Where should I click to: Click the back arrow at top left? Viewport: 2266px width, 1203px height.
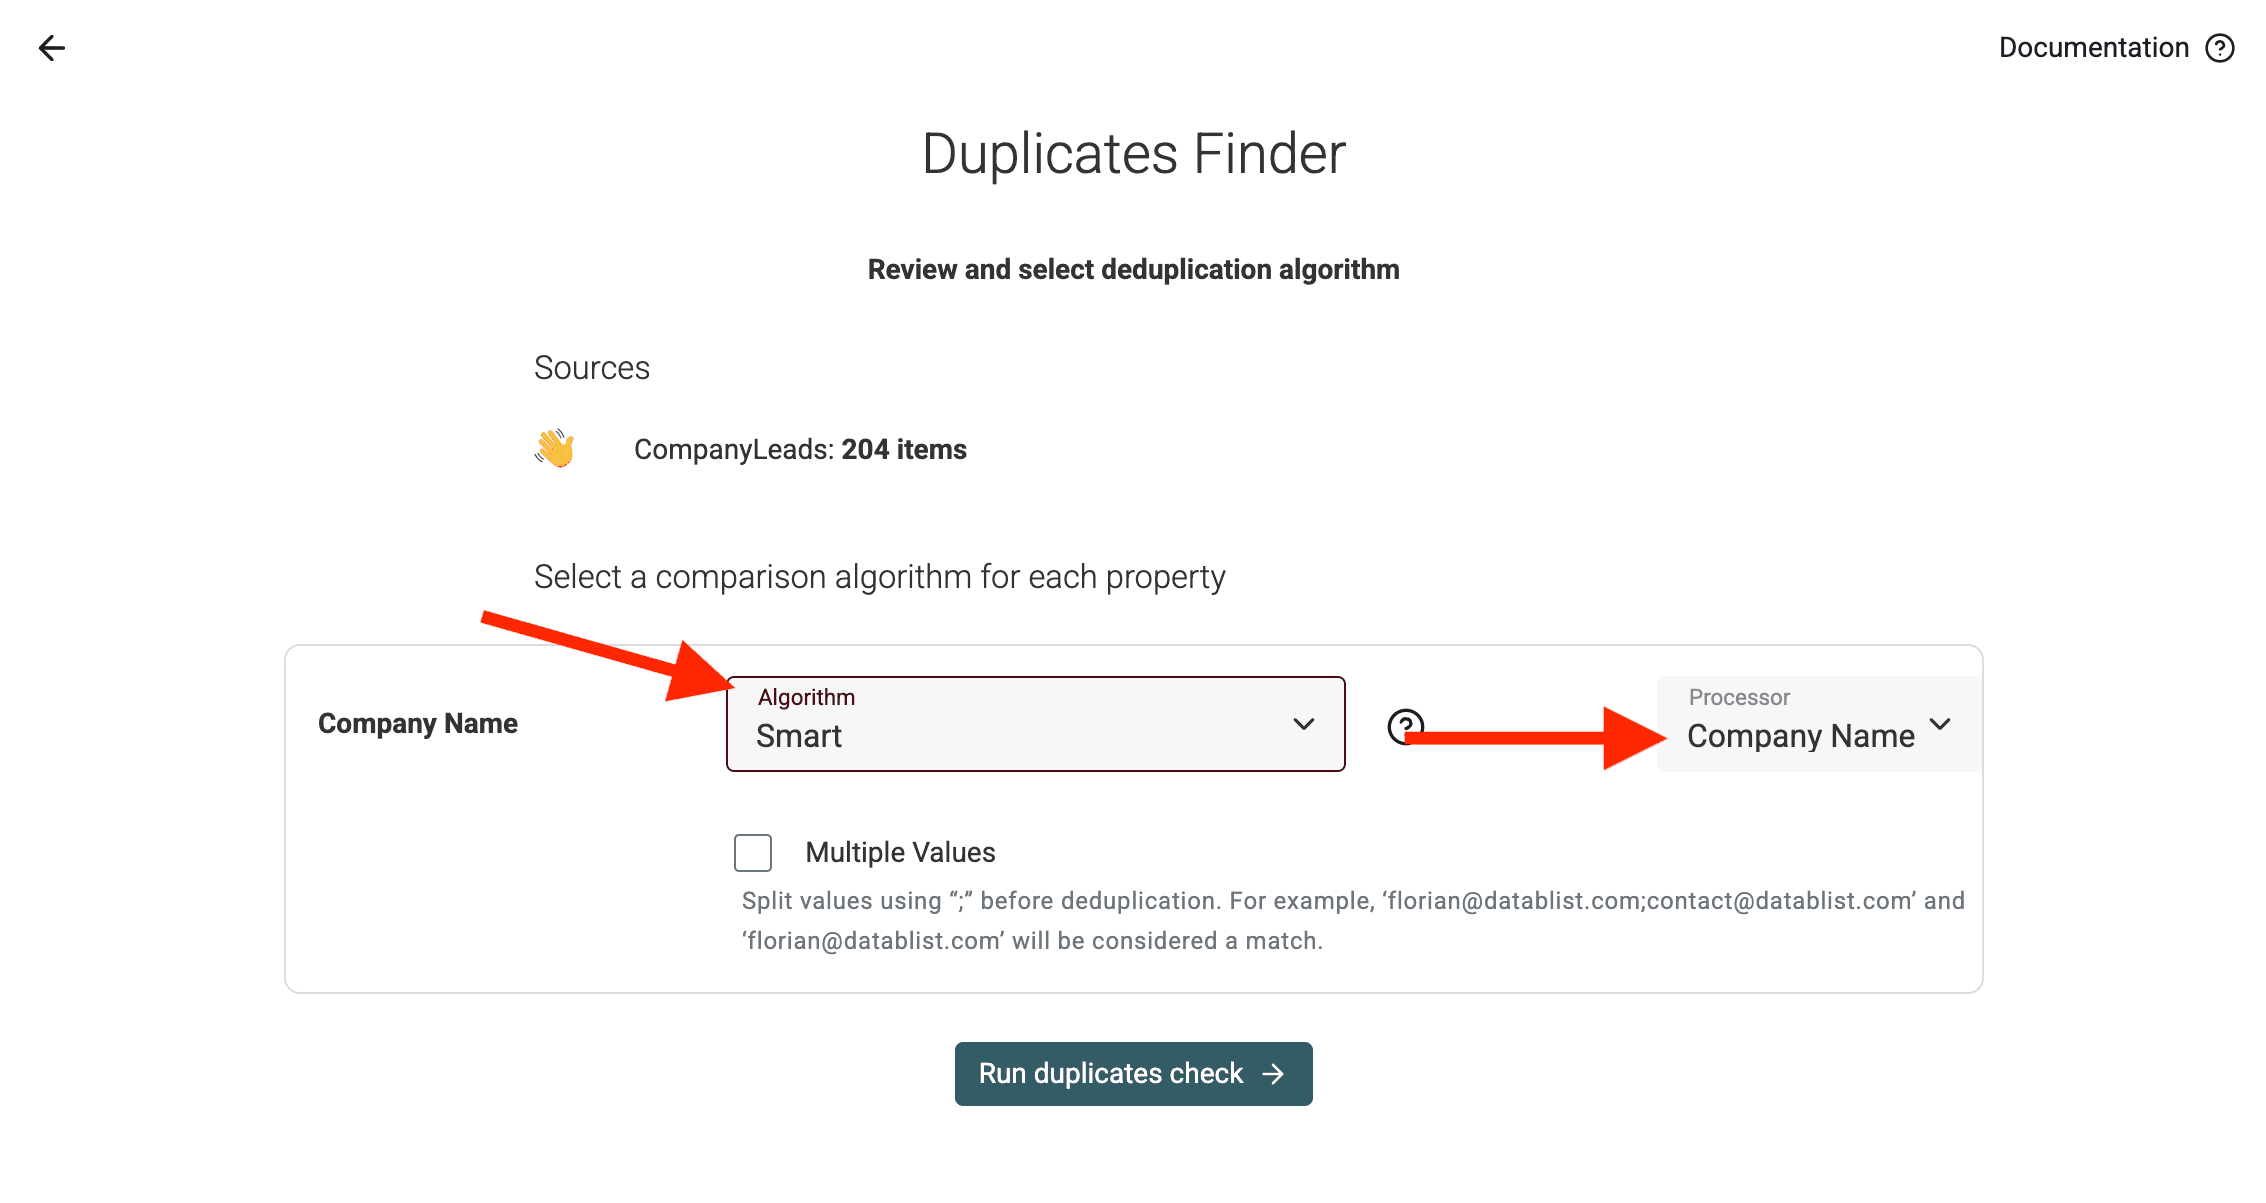pos(50,47)
